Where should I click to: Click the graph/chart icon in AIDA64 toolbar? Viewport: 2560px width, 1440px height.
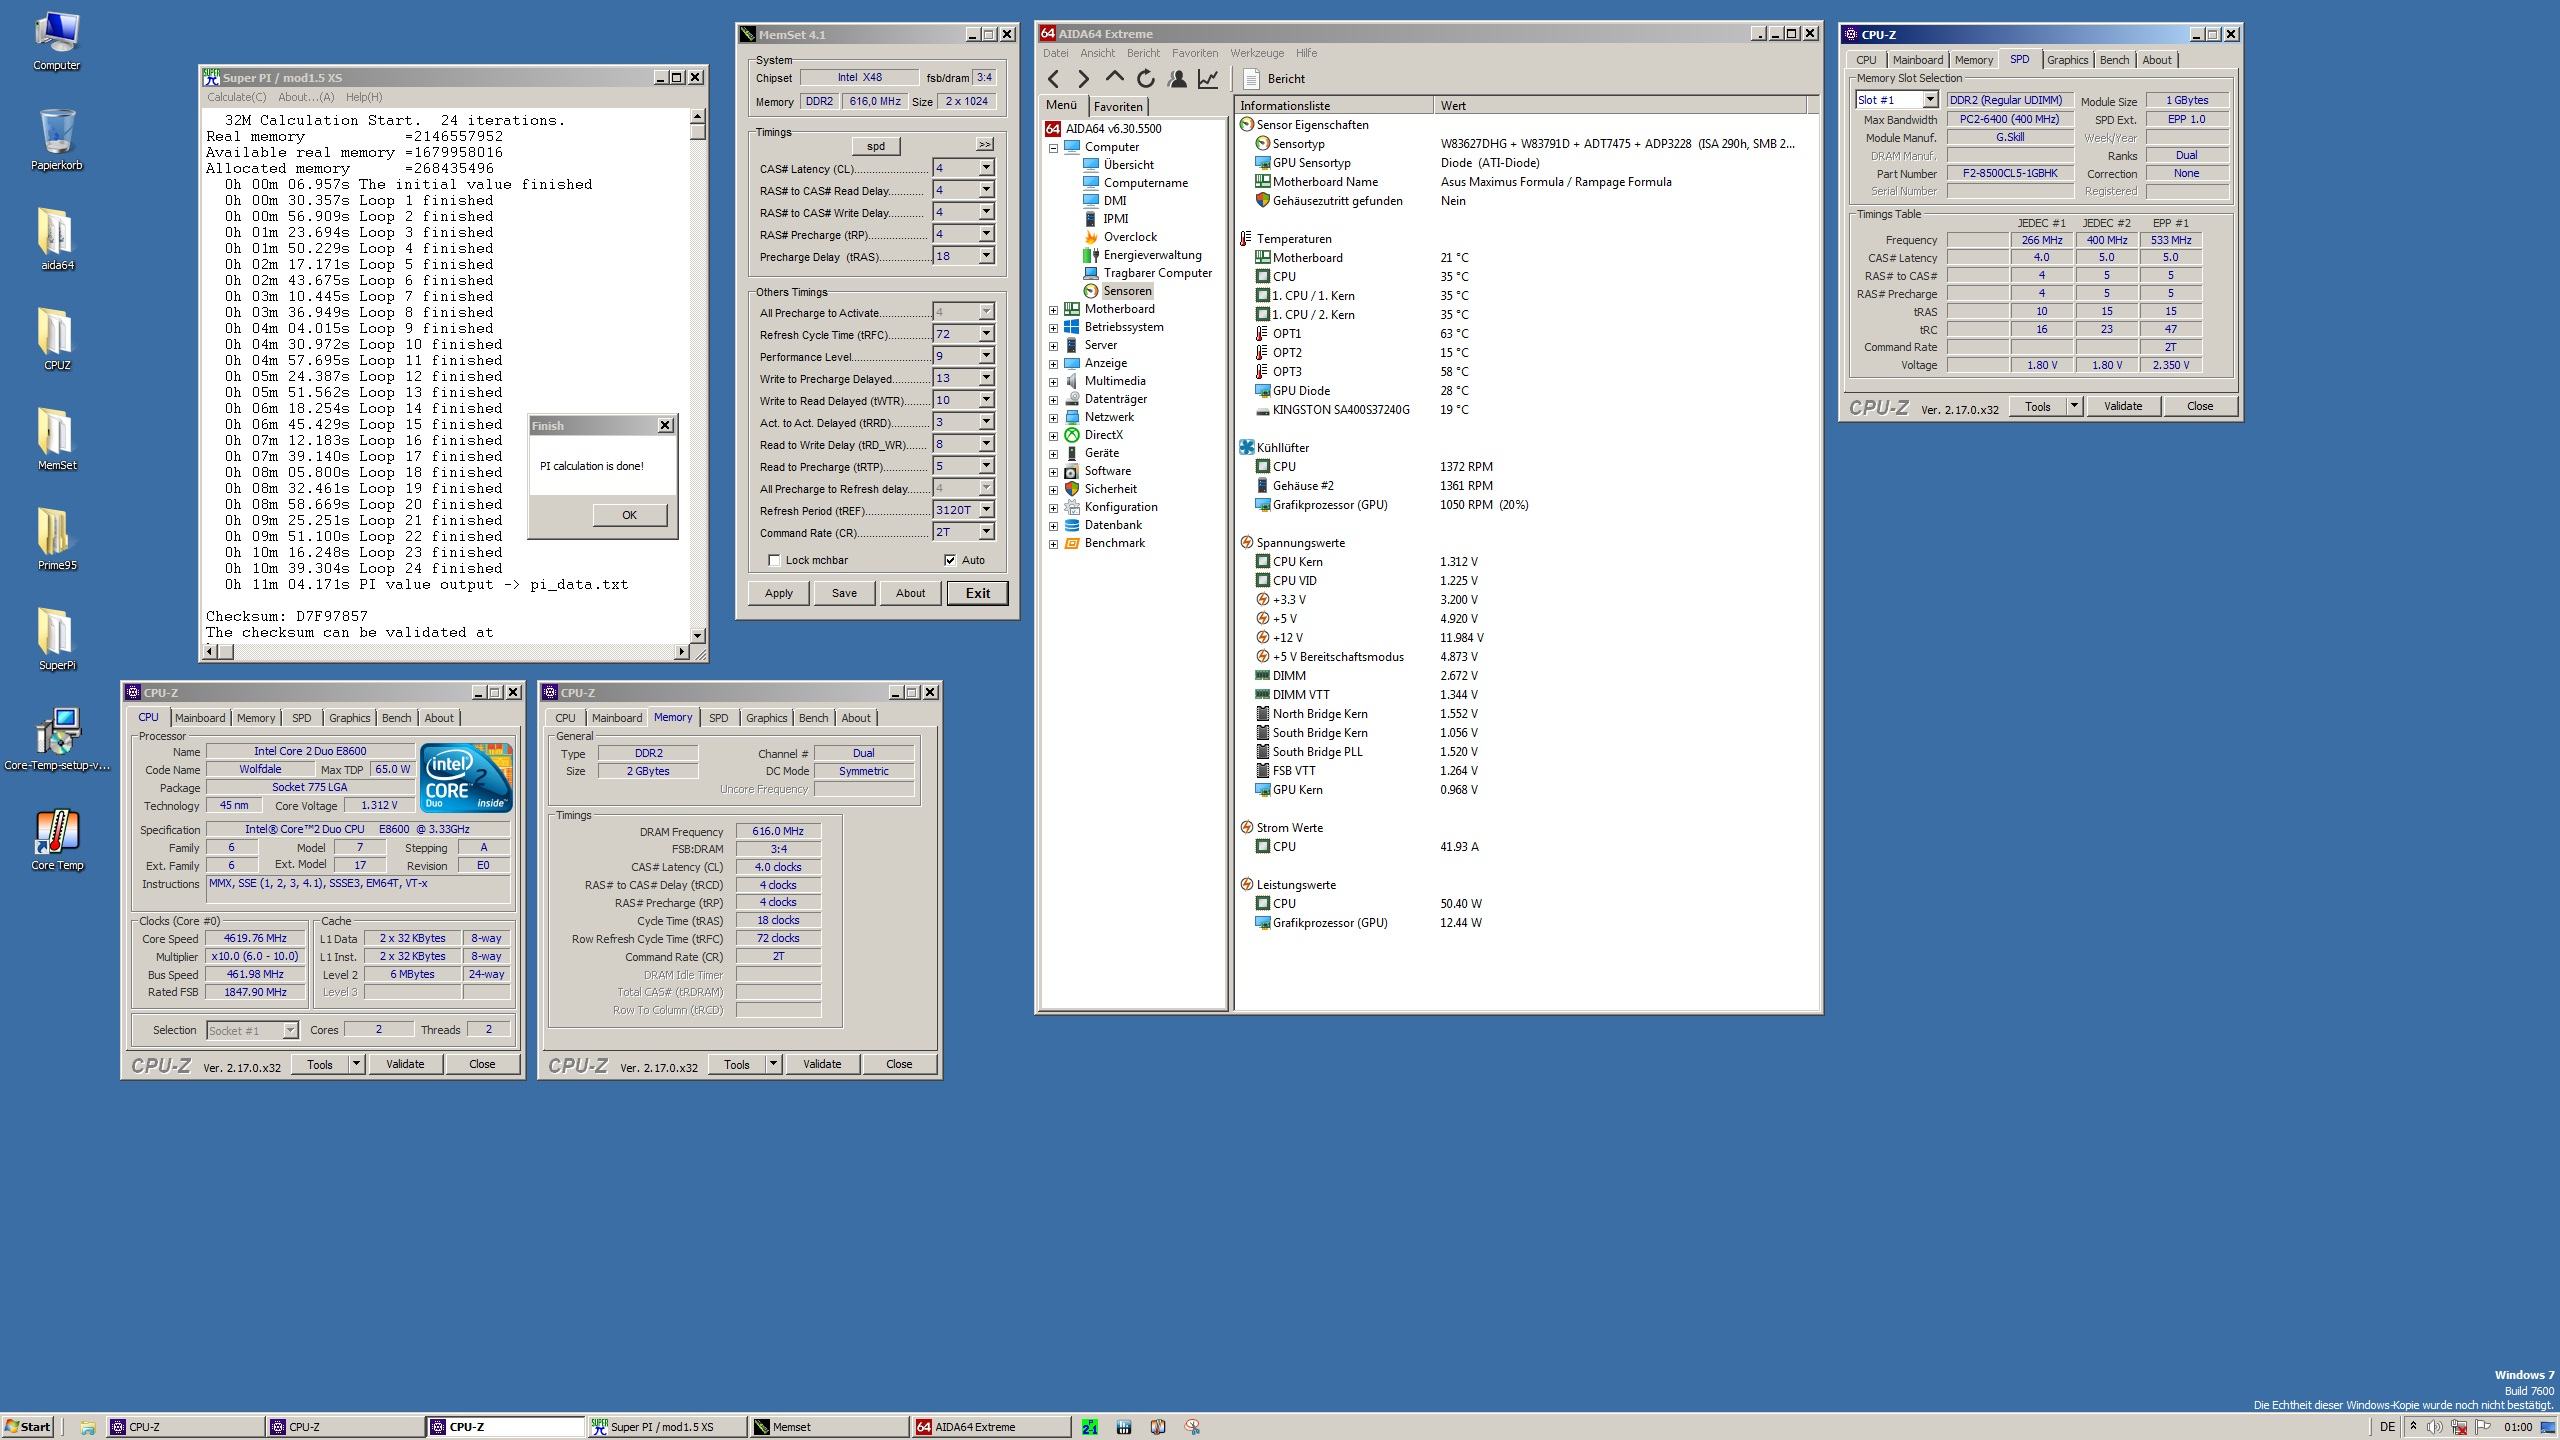[1209, 78]
